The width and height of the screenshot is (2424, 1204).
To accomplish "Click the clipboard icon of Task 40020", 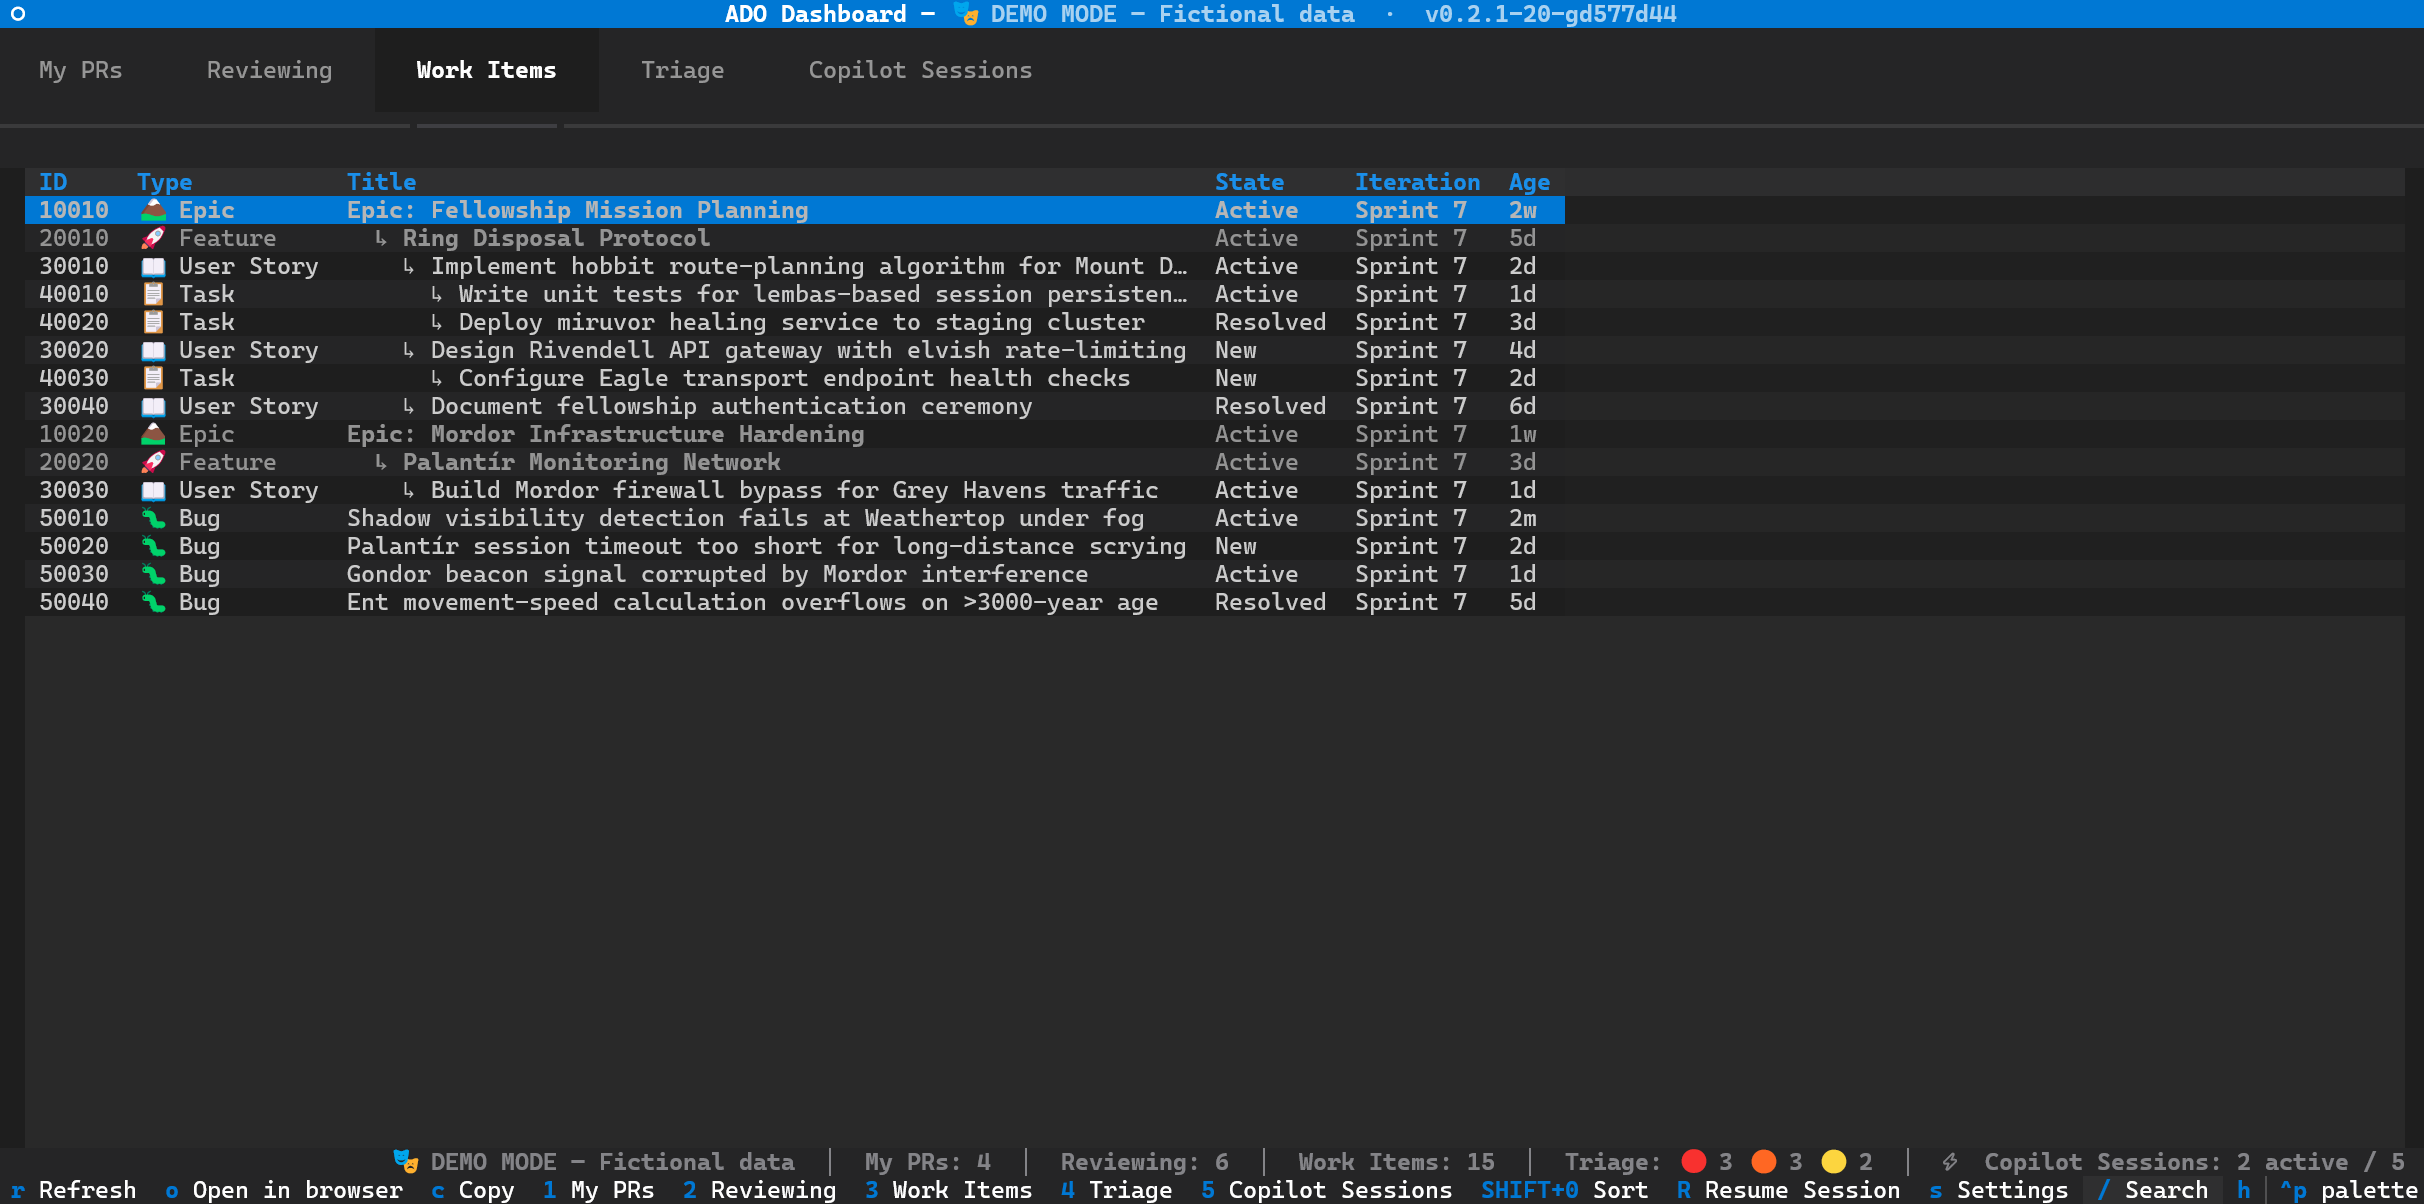I will (153, 322).
